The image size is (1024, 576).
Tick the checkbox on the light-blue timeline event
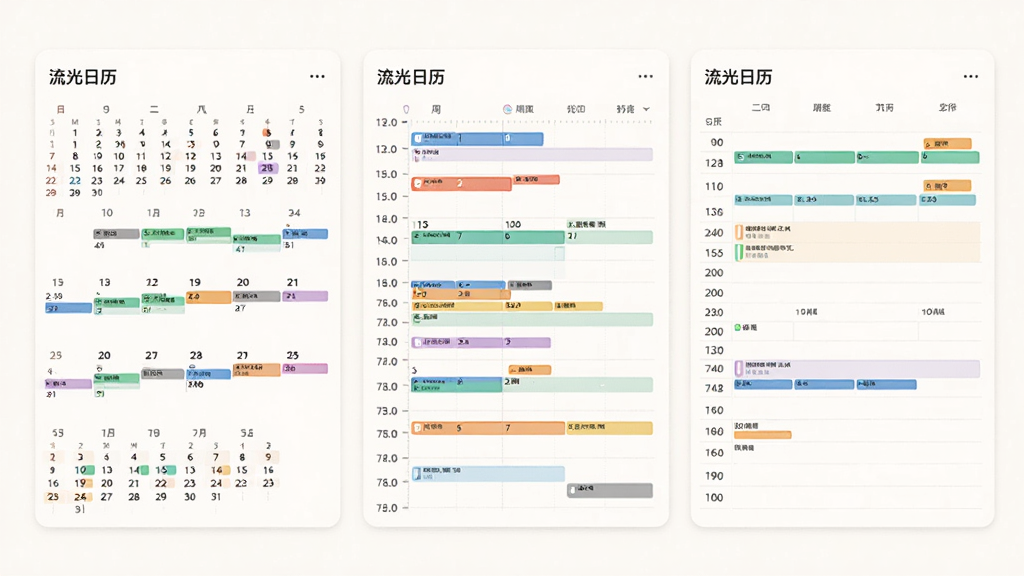[417, 473]
